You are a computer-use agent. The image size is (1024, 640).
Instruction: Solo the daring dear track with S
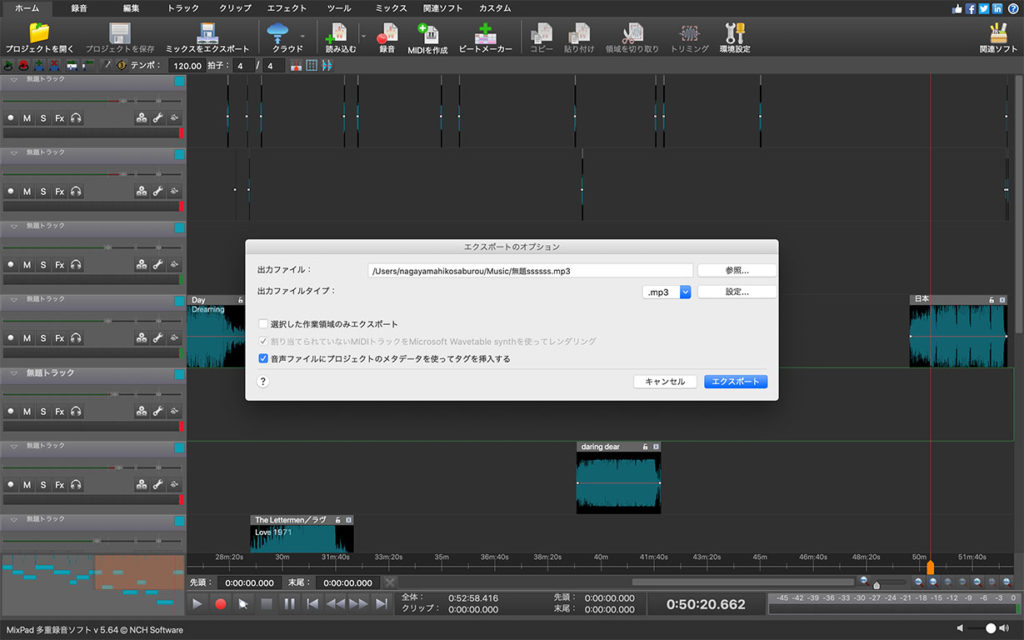pos(43,485)
